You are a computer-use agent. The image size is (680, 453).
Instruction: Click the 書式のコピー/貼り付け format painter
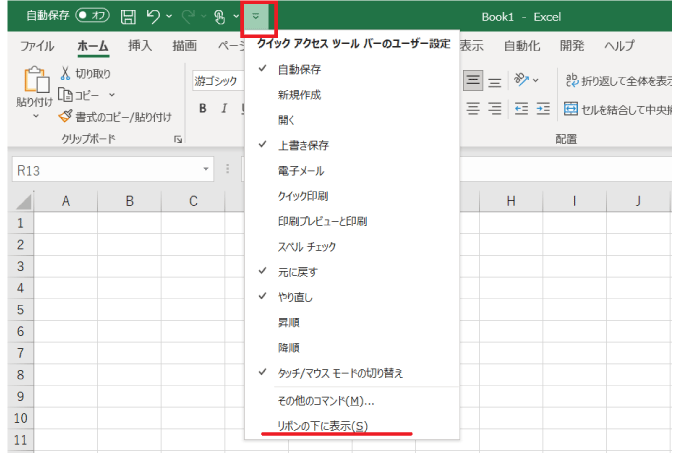[x=115, y=116]
